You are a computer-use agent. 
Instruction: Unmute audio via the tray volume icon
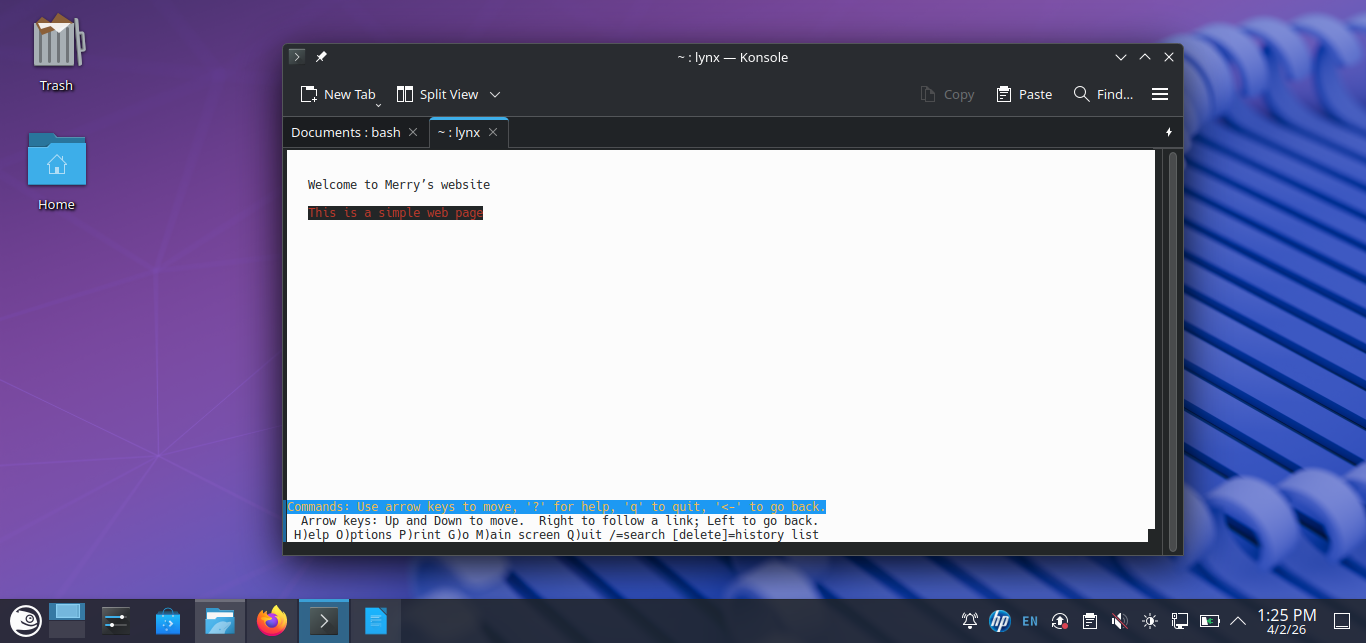[x=1120, y=621]
